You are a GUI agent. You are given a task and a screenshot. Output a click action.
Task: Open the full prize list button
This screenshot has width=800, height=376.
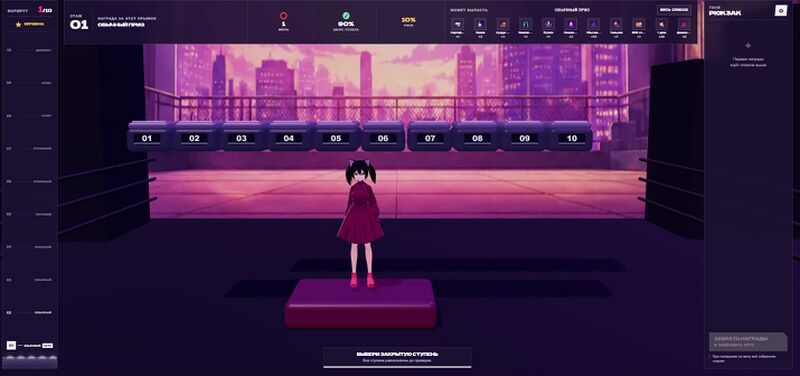tap(673, 10)
